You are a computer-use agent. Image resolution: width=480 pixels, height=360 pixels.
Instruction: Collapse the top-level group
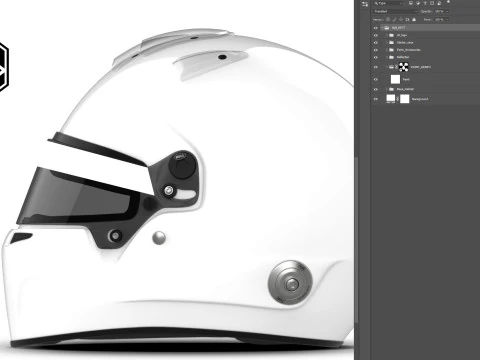[x=382, y=28]
